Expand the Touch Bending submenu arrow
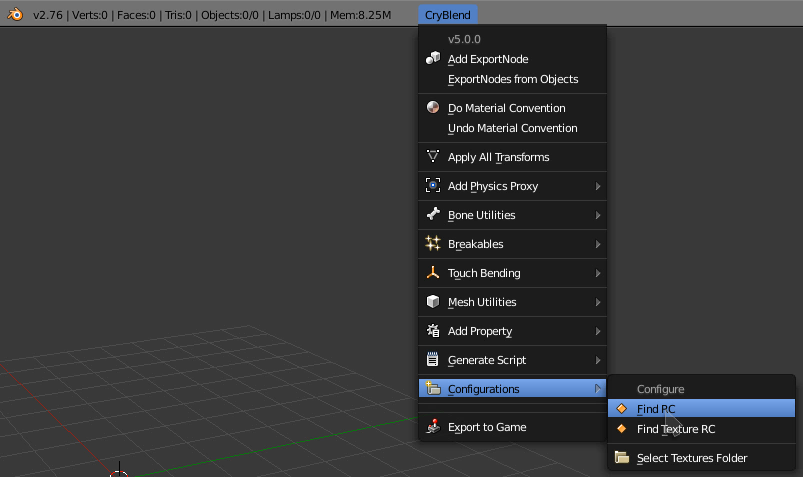The width and height of the screenshot is (803, 477). 598,273
